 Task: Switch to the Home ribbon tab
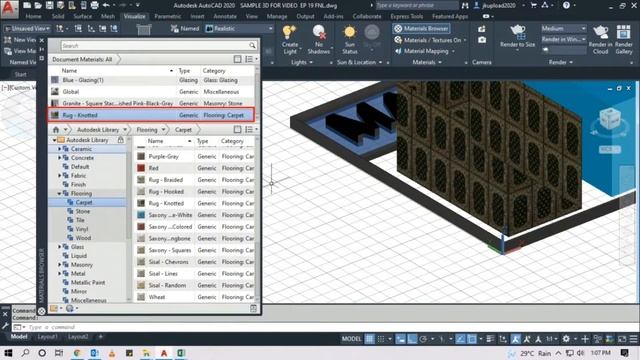coord(33,16)
